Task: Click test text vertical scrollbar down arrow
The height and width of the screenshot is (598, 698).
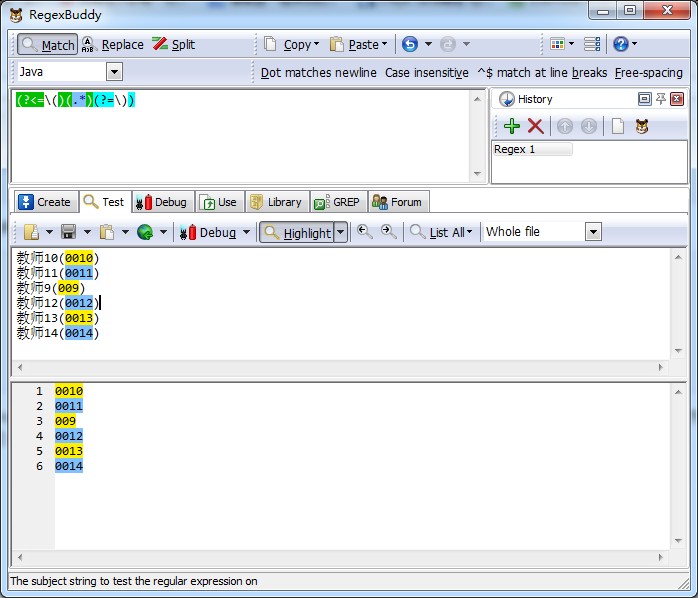Action: pos(678,351)
